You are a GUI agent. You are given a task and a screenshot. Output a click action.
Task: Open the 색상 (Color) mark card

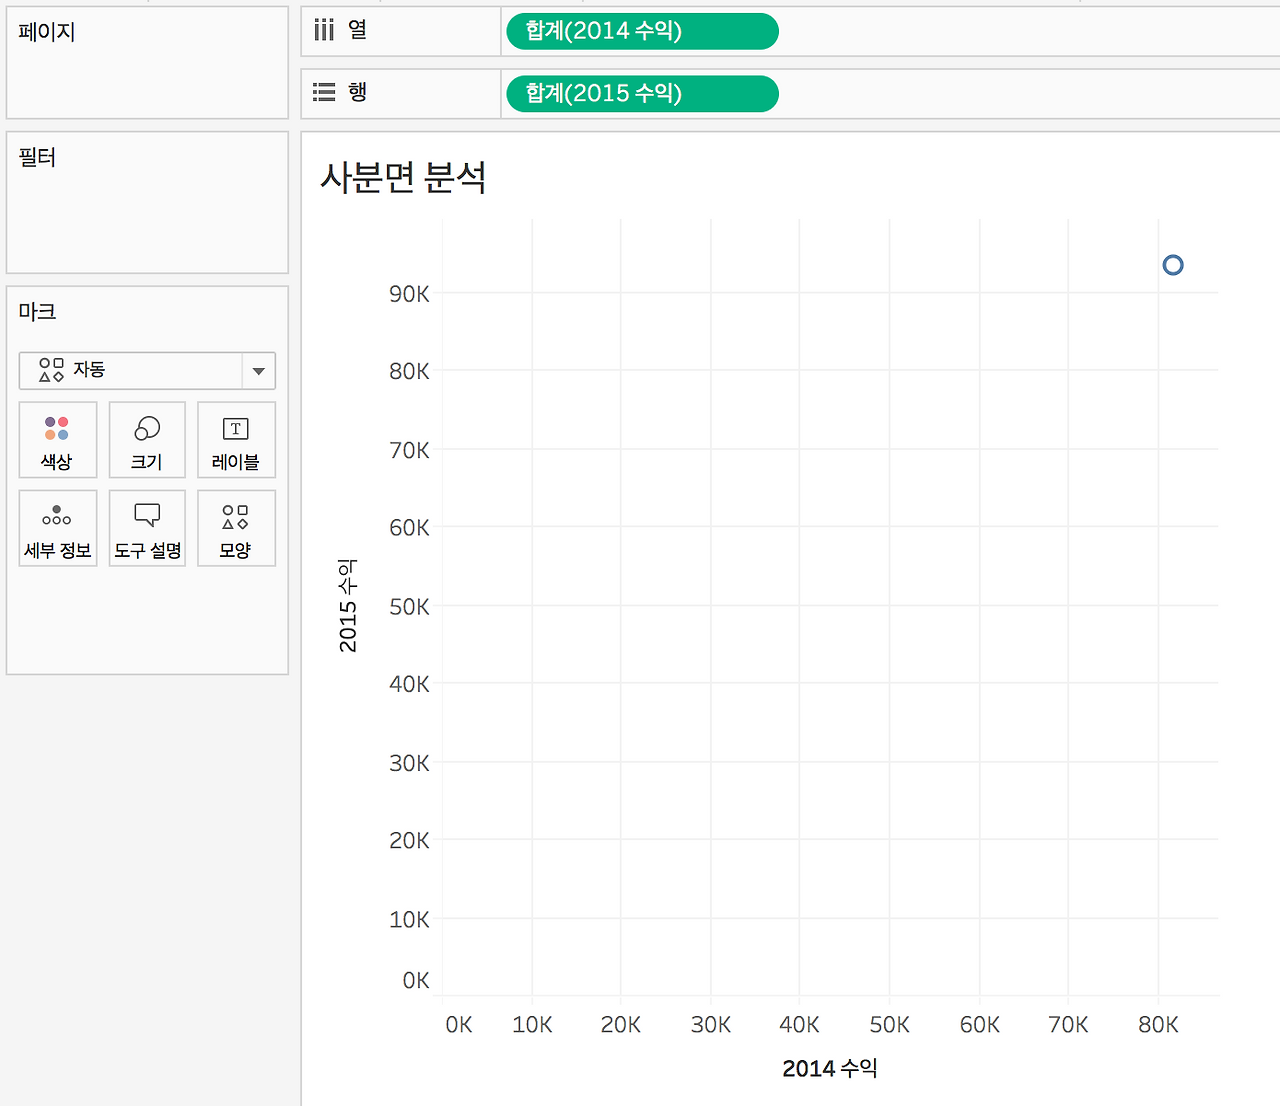point(57,440)
